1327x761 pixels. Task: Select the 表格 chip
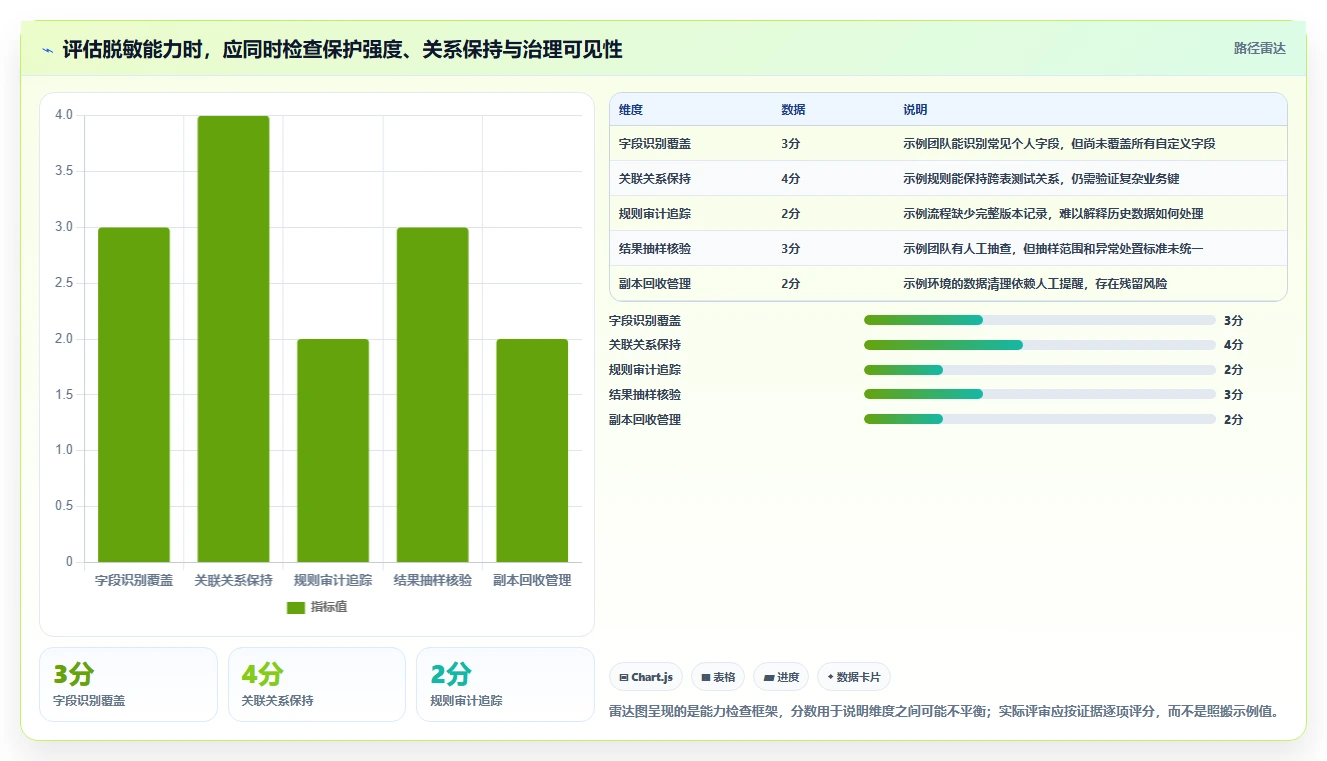click(718, 677)
